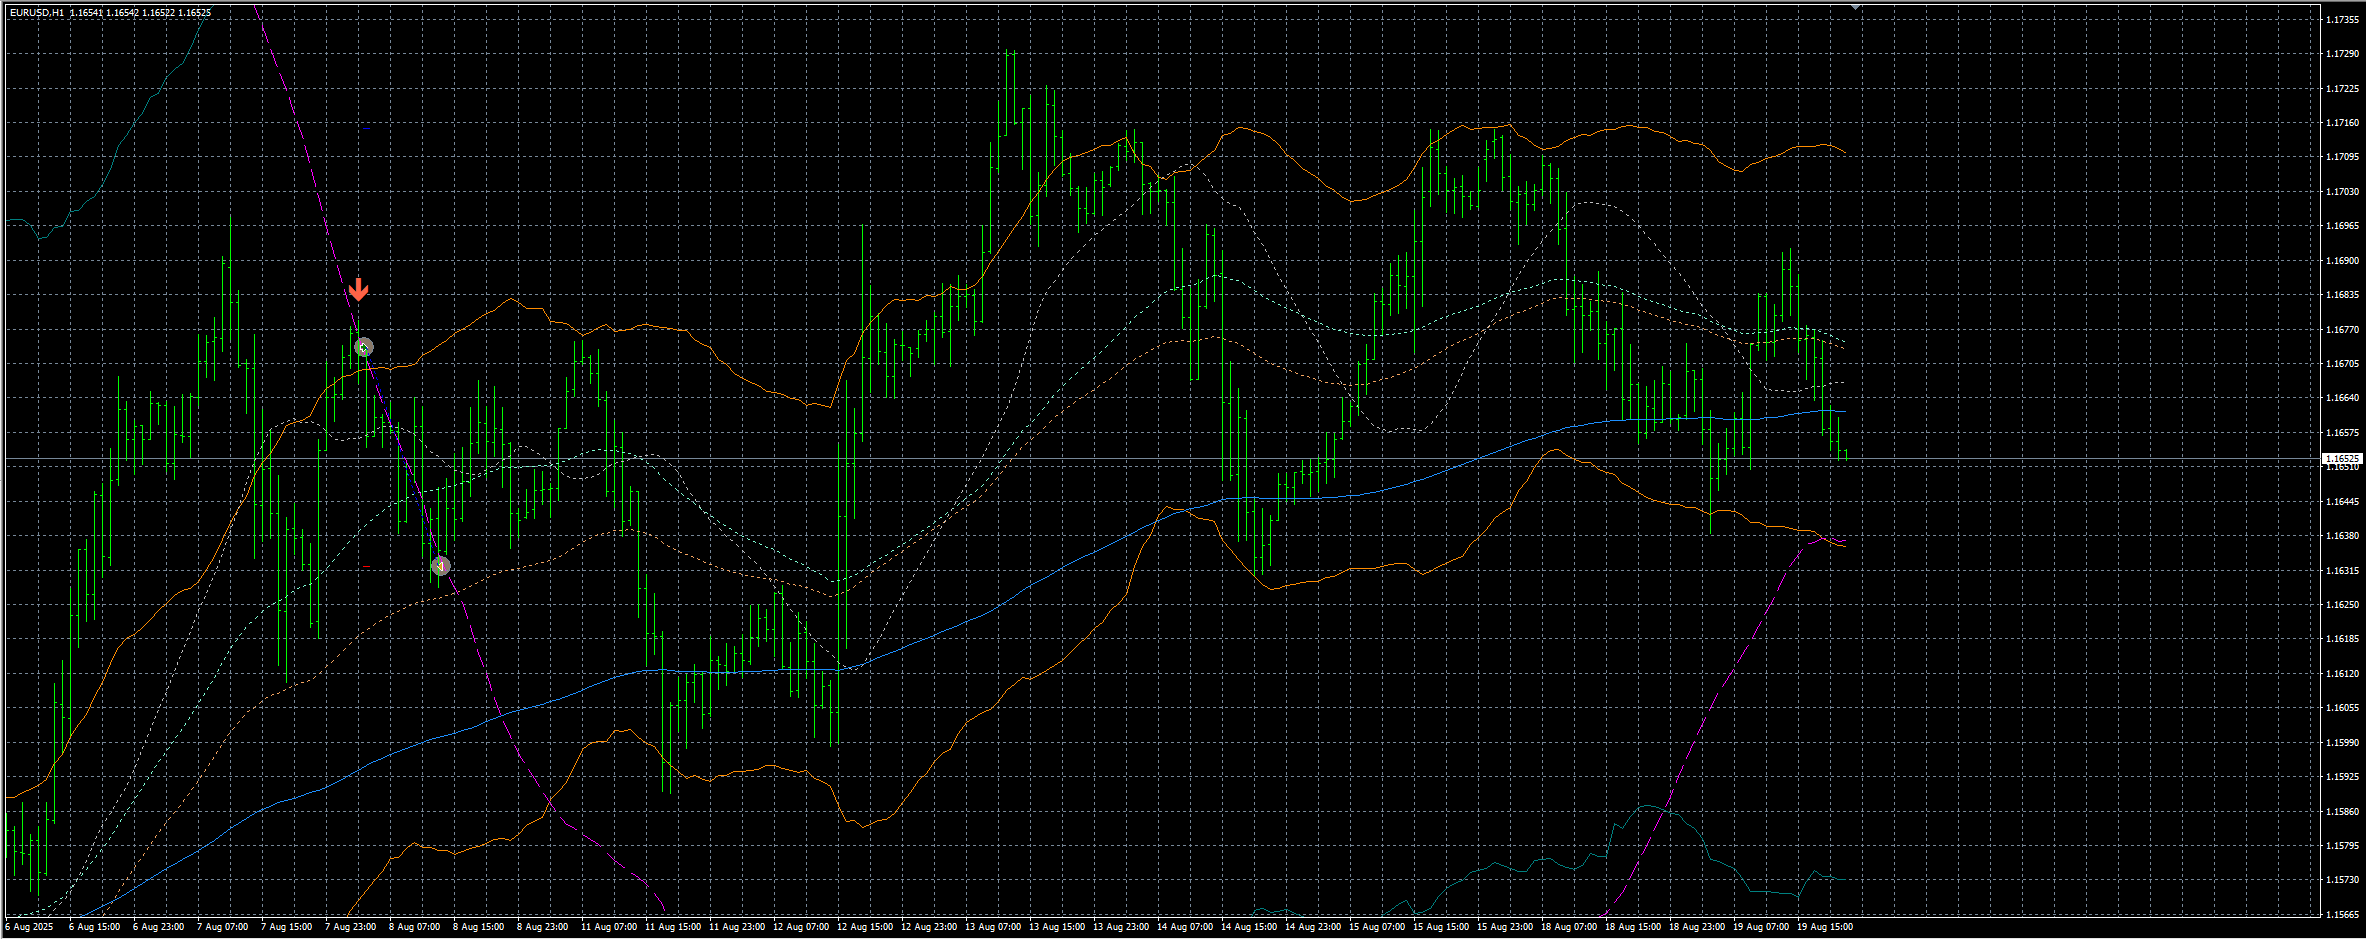Click the 1.15795 price scale label
This screenshot has width=2366, height=939.
(2342, 846)
